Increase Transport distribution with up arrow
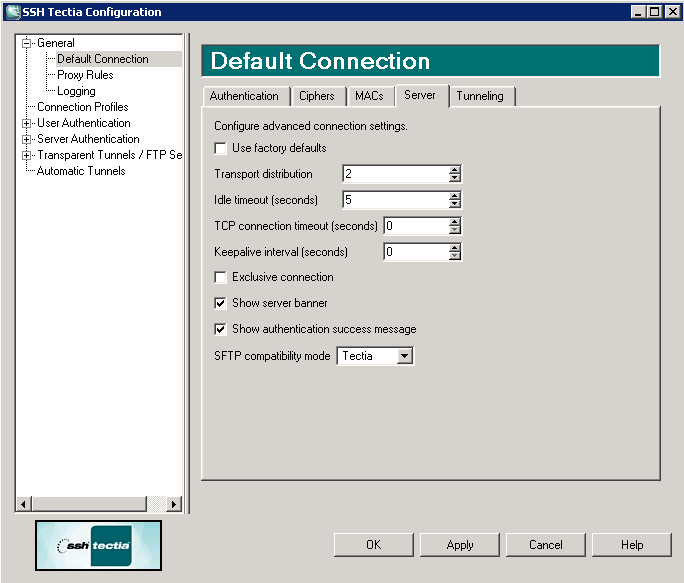 pos(455,170)
